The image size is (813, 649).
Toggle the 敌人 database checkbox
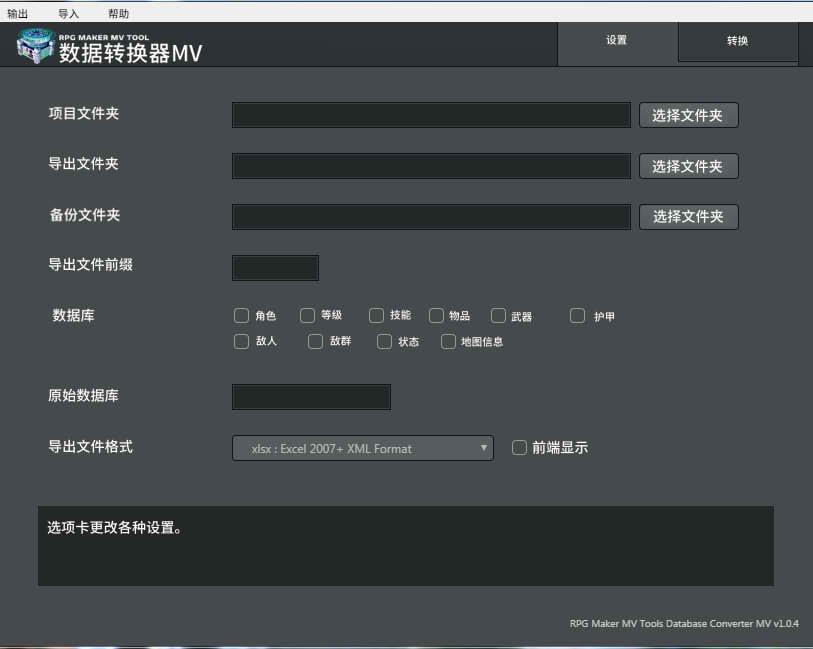coord(241,341)
